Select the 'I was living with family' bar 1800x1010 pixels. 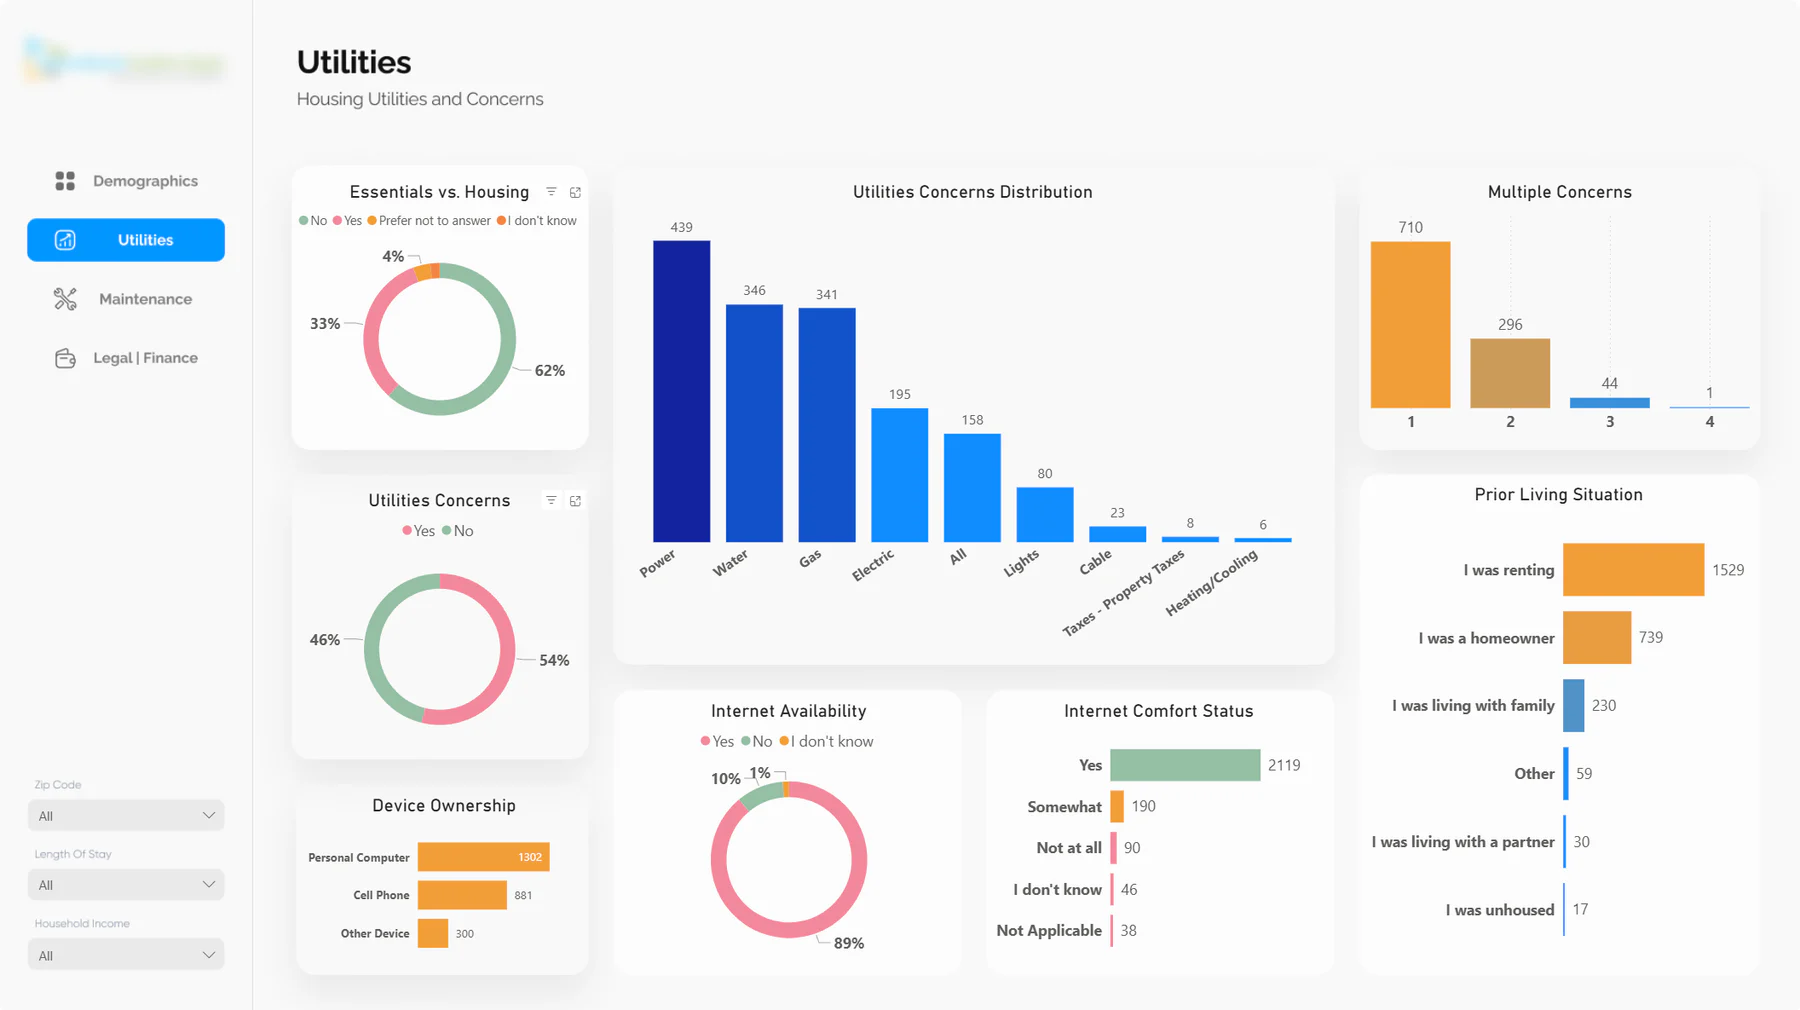tap(1574, 706)
